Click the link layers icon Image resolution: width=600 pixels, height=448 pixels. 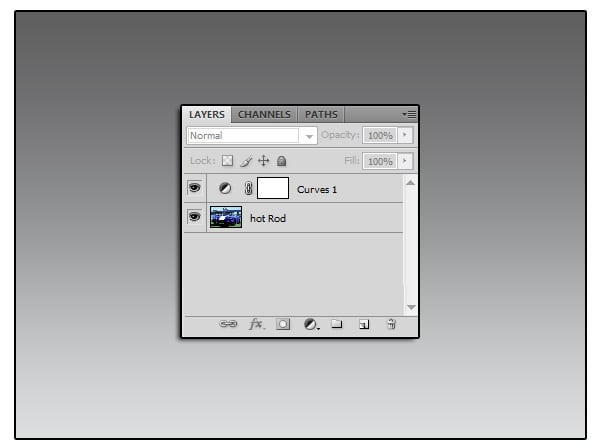[x=228, y=324]
